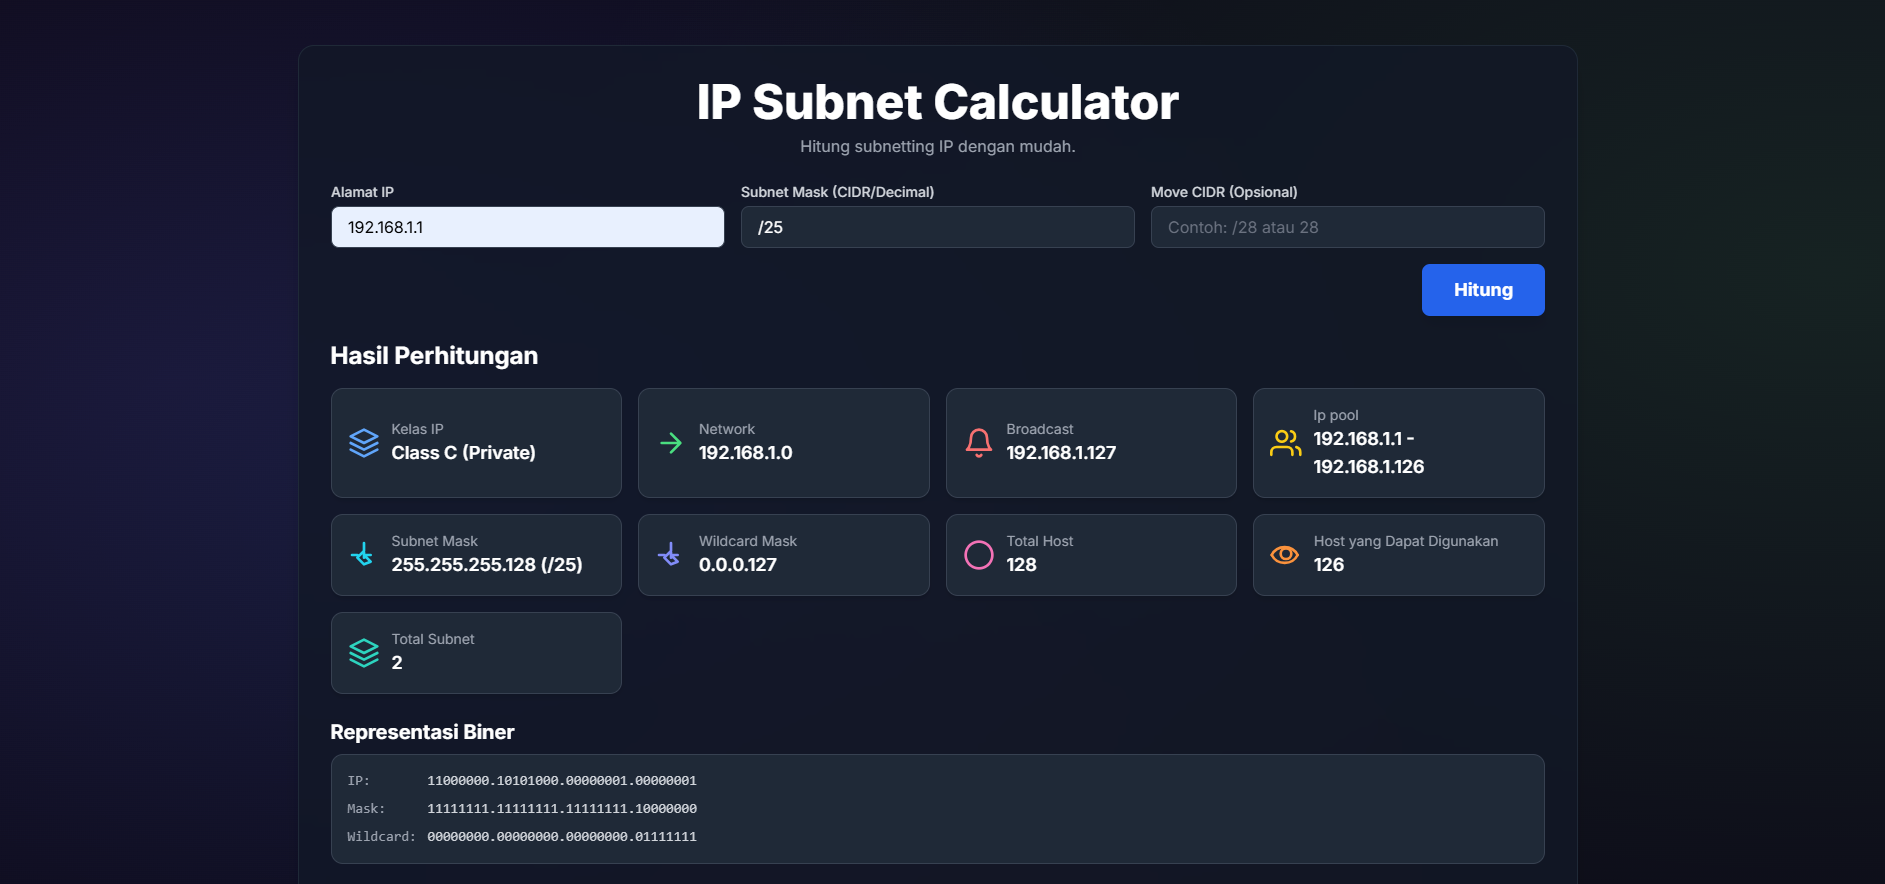This screenshot has height=884, width=1885.
Task: Click the subtitle Hitung subnetting IP dengan mudah.
Action: [938, 147]
